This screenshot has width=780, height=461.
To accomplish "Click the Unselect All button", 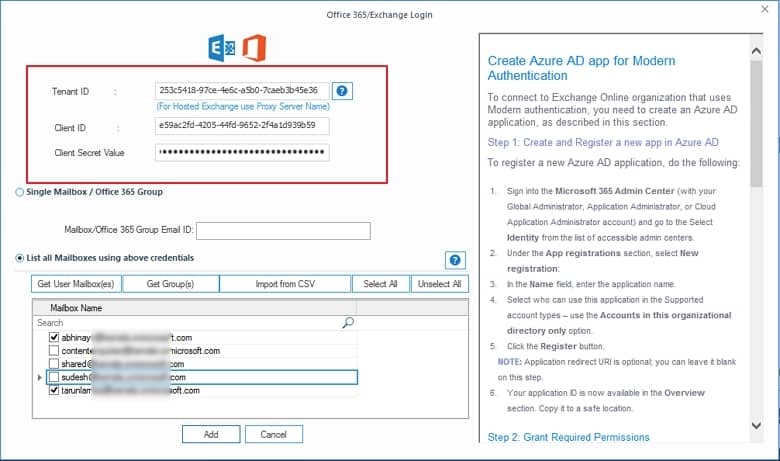I will [x=440, y=284].
